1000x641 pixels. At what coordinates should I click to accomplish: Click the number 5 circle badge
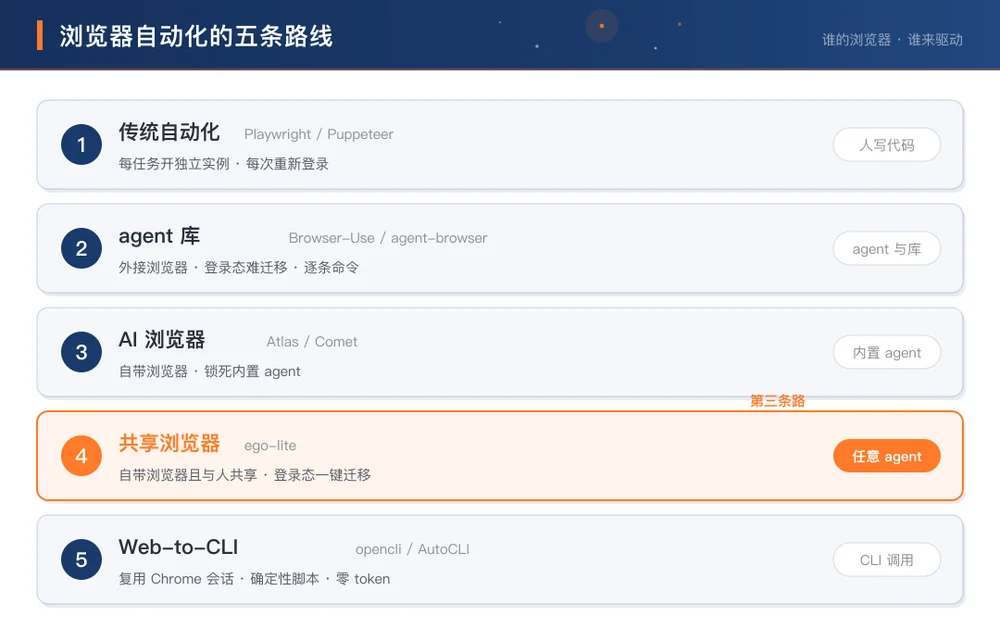pos(82,559)
